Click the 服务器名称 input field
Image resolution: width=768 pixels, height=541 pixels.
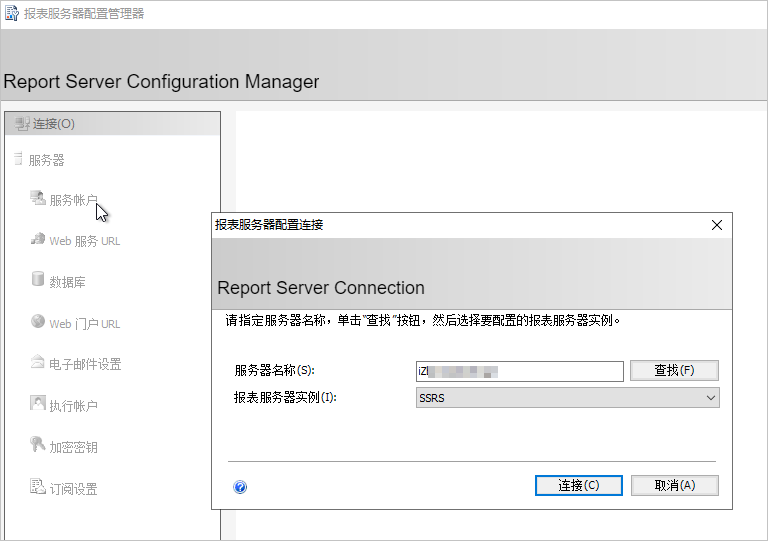520,371
